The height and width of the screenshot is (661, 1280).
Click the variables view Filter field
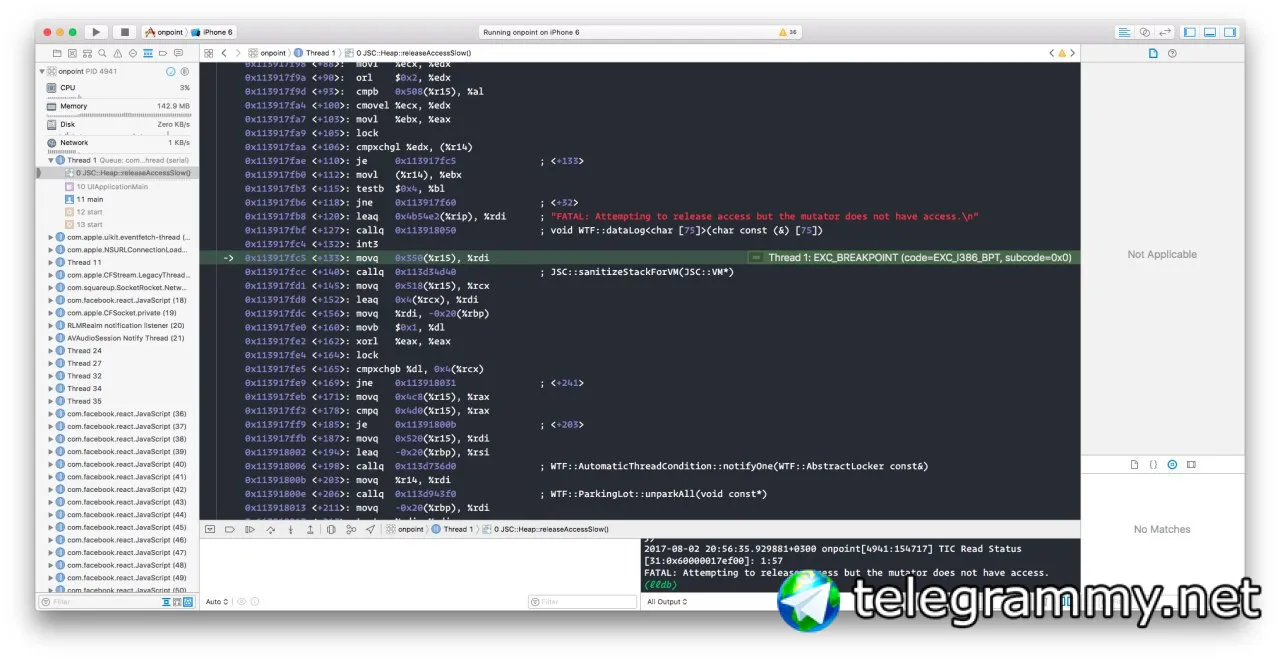click(x=583, y=602)
